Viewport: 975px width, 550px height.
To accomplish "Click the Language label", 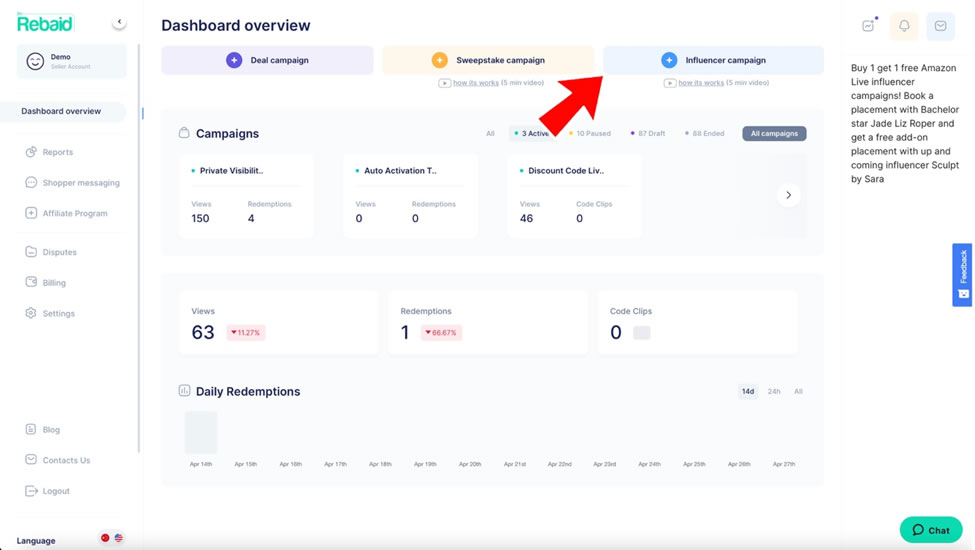I will click(36, 541).
